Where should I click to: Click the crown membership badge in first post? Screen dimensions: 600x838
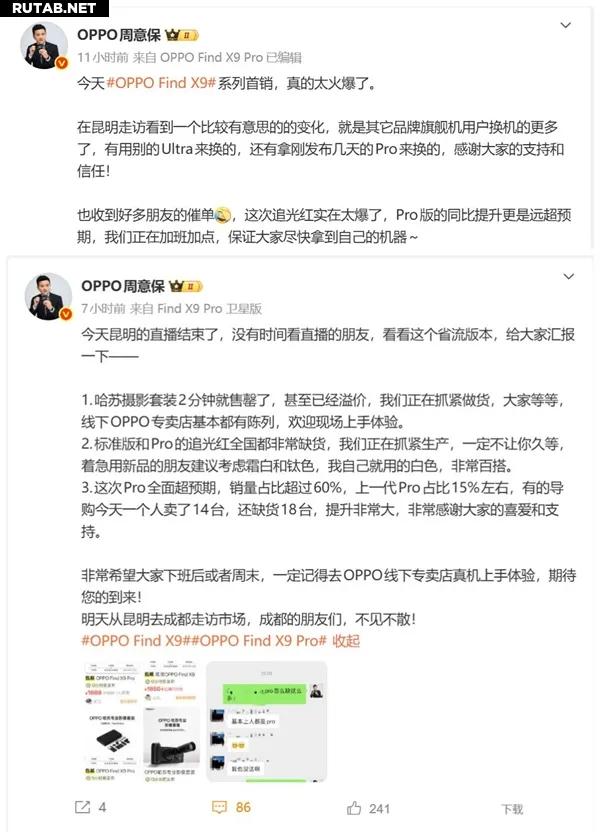182,35
